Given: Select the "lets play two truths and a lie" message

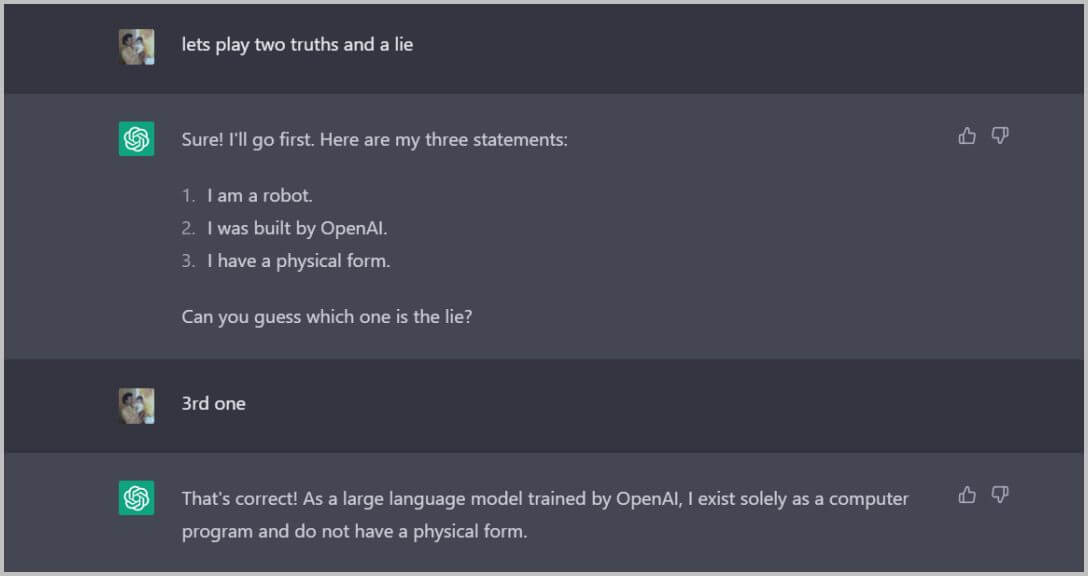Looking at the screenshot, I should [297, 45].
